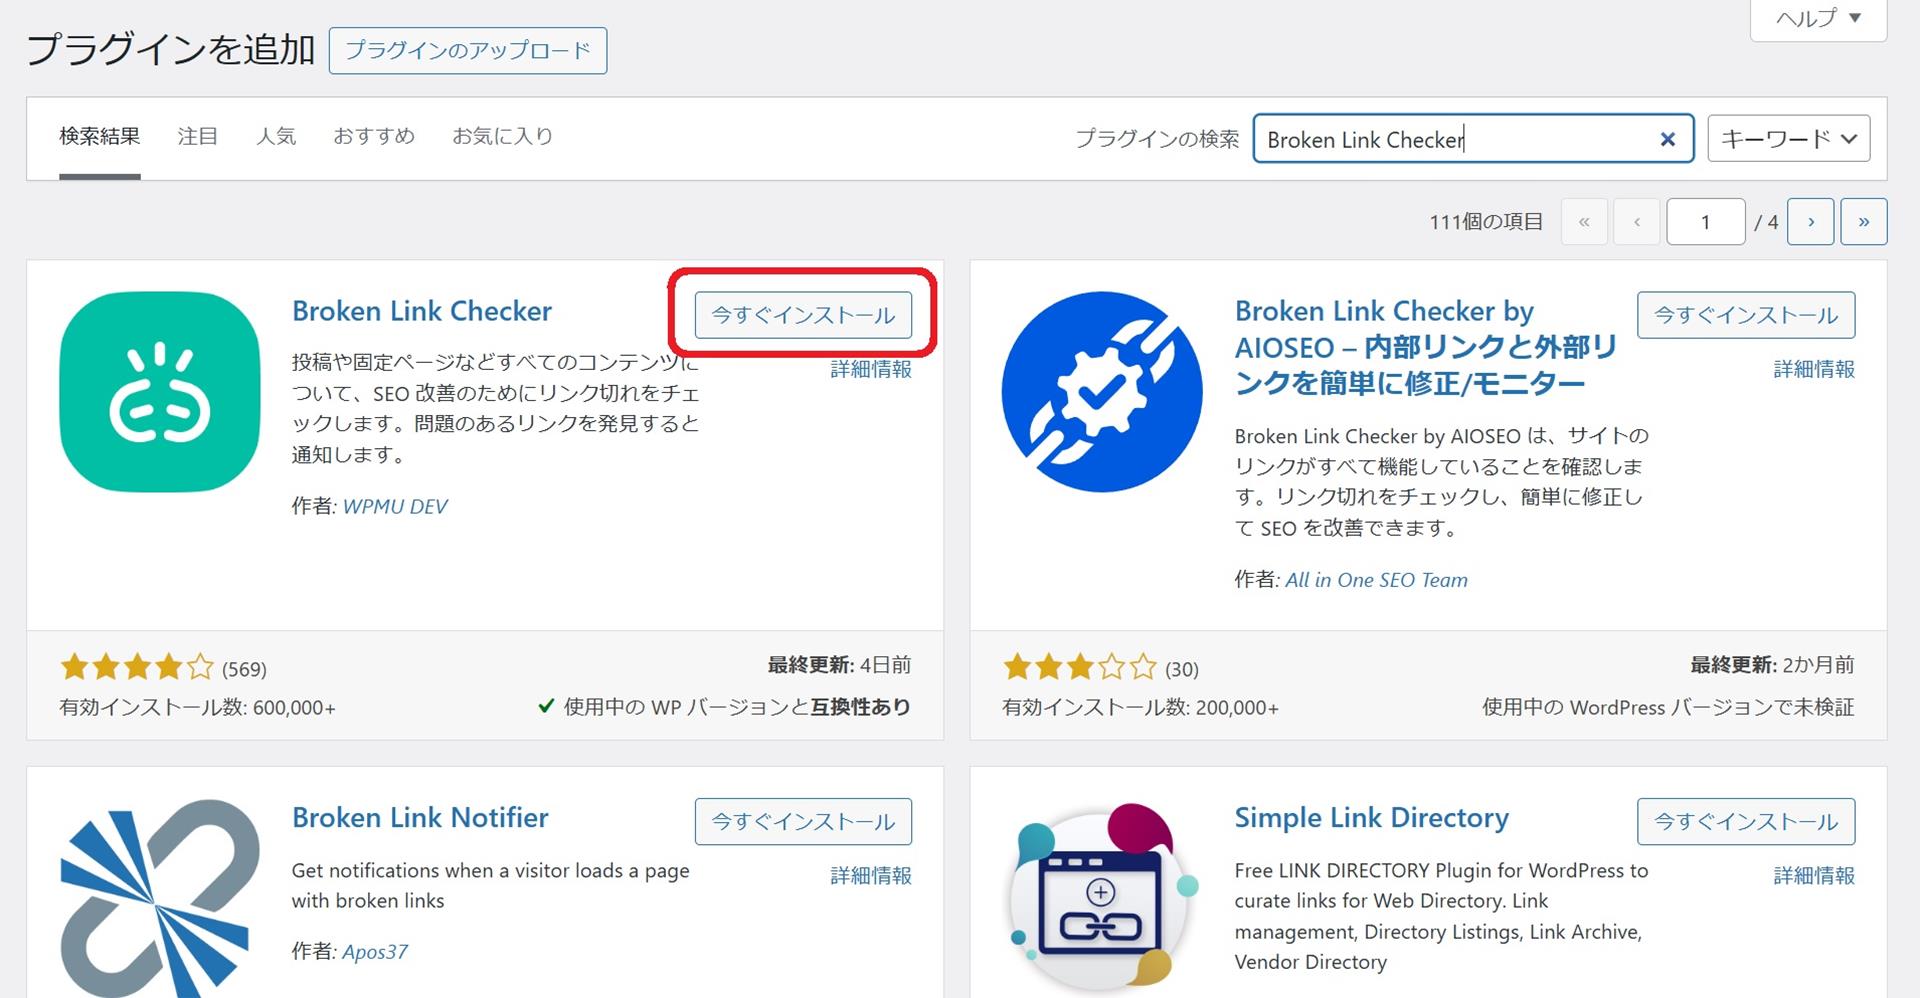Click the Broken Link Notifier plugin icon

160,897
